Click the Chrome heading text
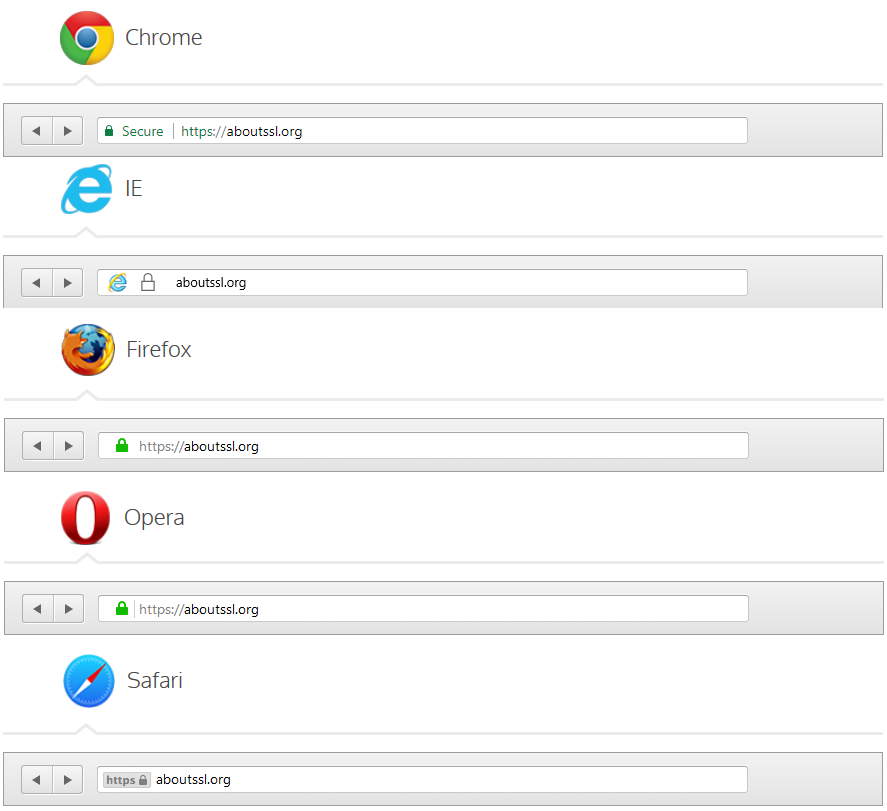 click(163, 37)
